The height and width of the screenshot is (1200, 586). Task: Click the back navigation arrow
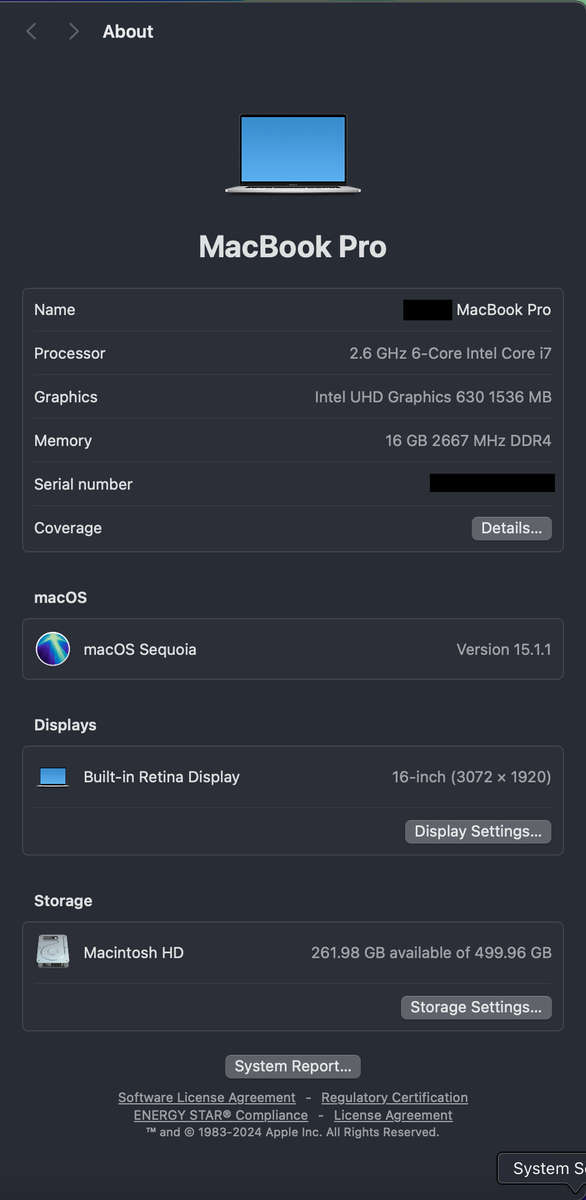pos(31,31)
